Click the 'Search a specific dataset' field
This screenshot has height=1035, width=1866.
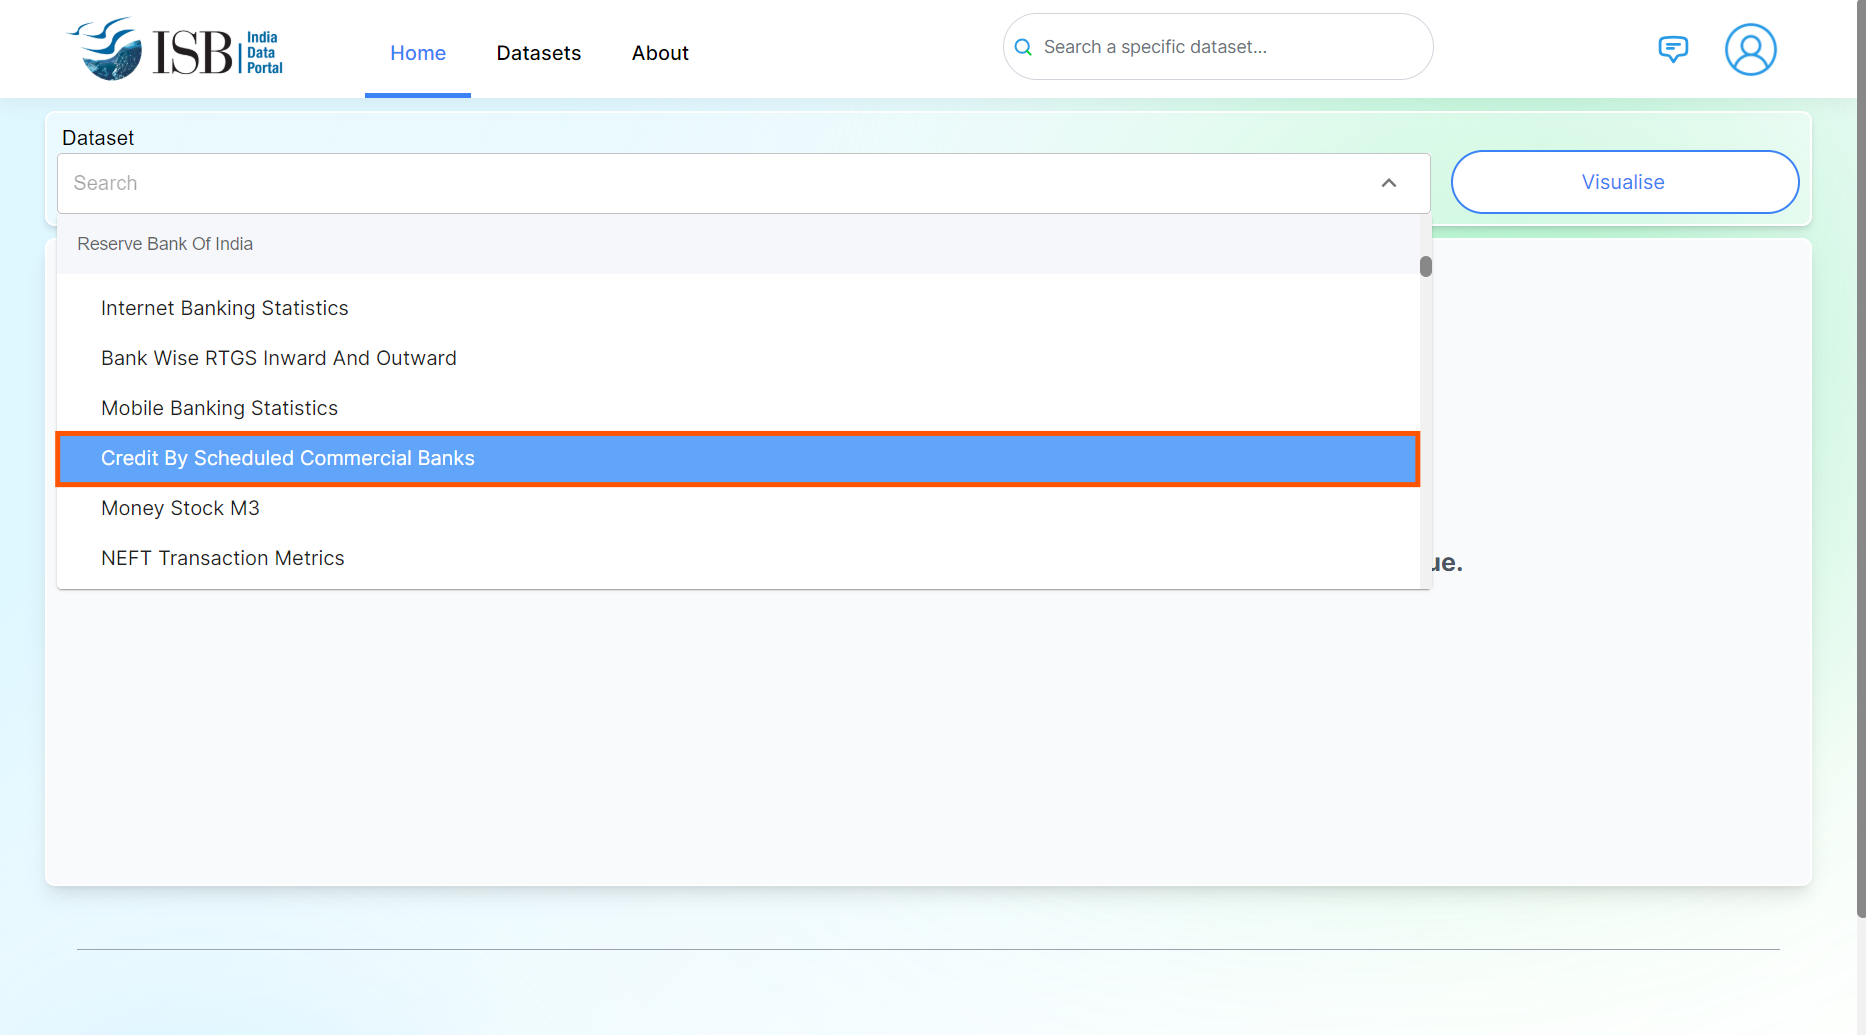coord(1230,47)
